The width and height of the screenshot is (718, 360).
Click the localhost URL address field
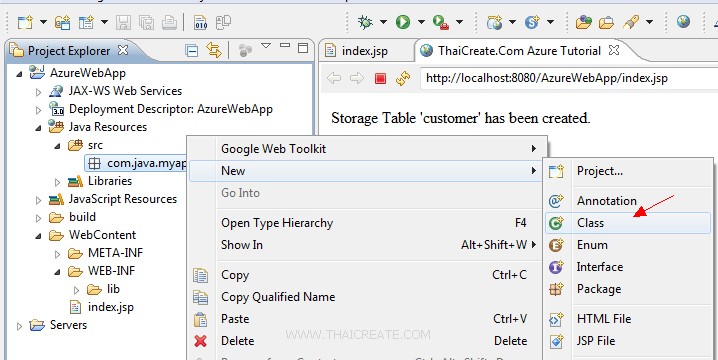[569, 78]
